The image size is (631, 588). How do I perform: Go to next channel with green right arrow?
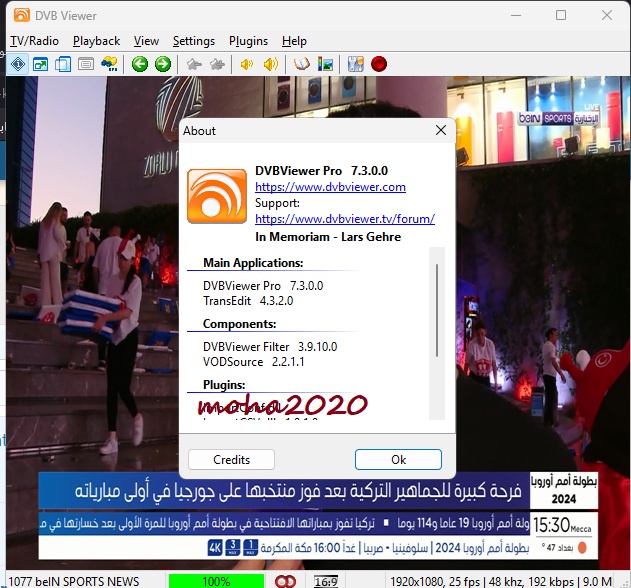(163, 64)
